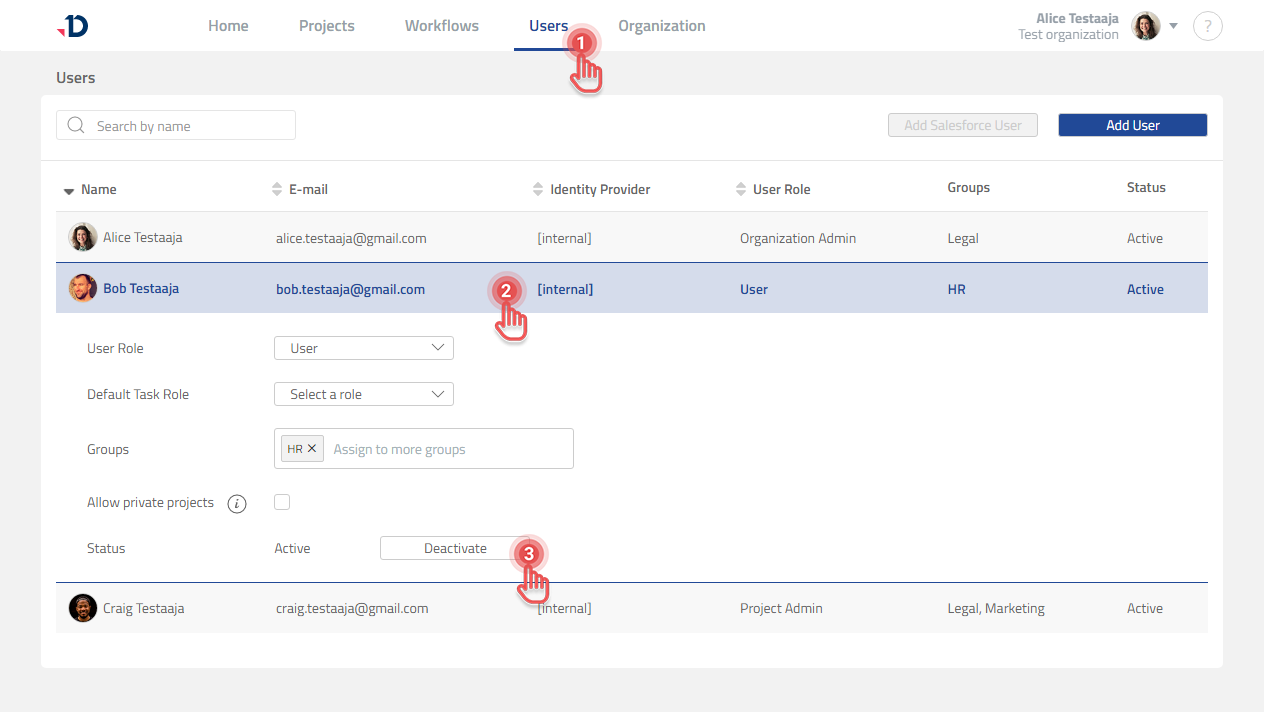This screenshot has width=1264, height=712.
Task: Click the info icon beside Allow private projects
Action: 237,504
